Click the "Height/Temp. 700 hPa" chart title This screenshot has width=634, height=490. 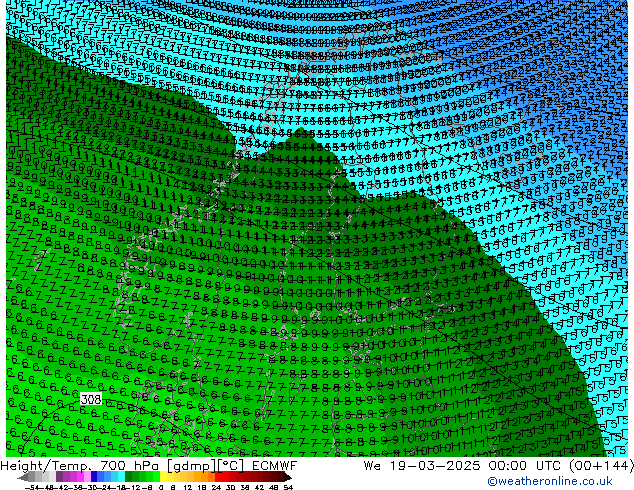pyautogui.click(x=80, y=466)
